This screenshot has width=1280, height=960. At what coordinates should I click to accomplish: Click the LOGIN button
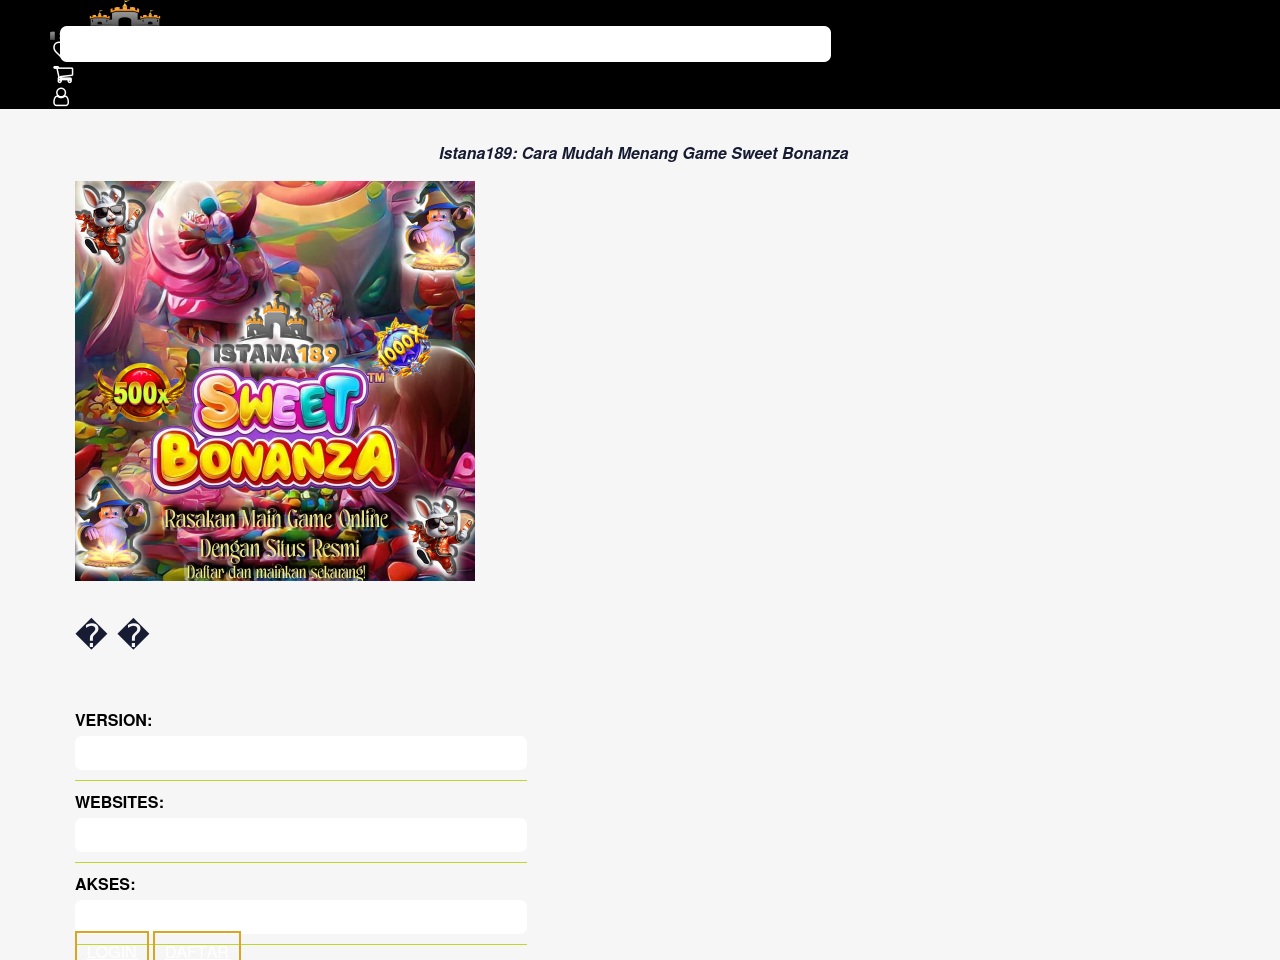112,946
